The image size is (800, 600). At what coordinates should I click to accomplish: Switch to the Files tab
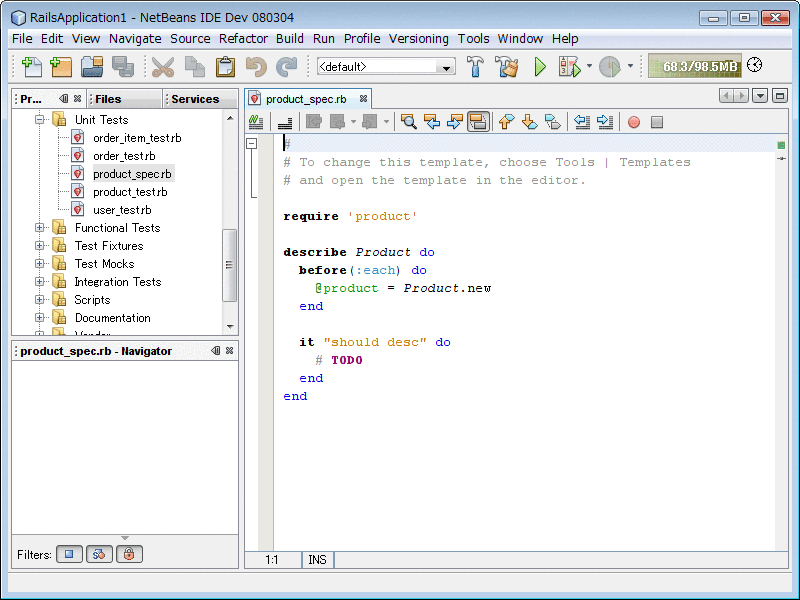125,99
